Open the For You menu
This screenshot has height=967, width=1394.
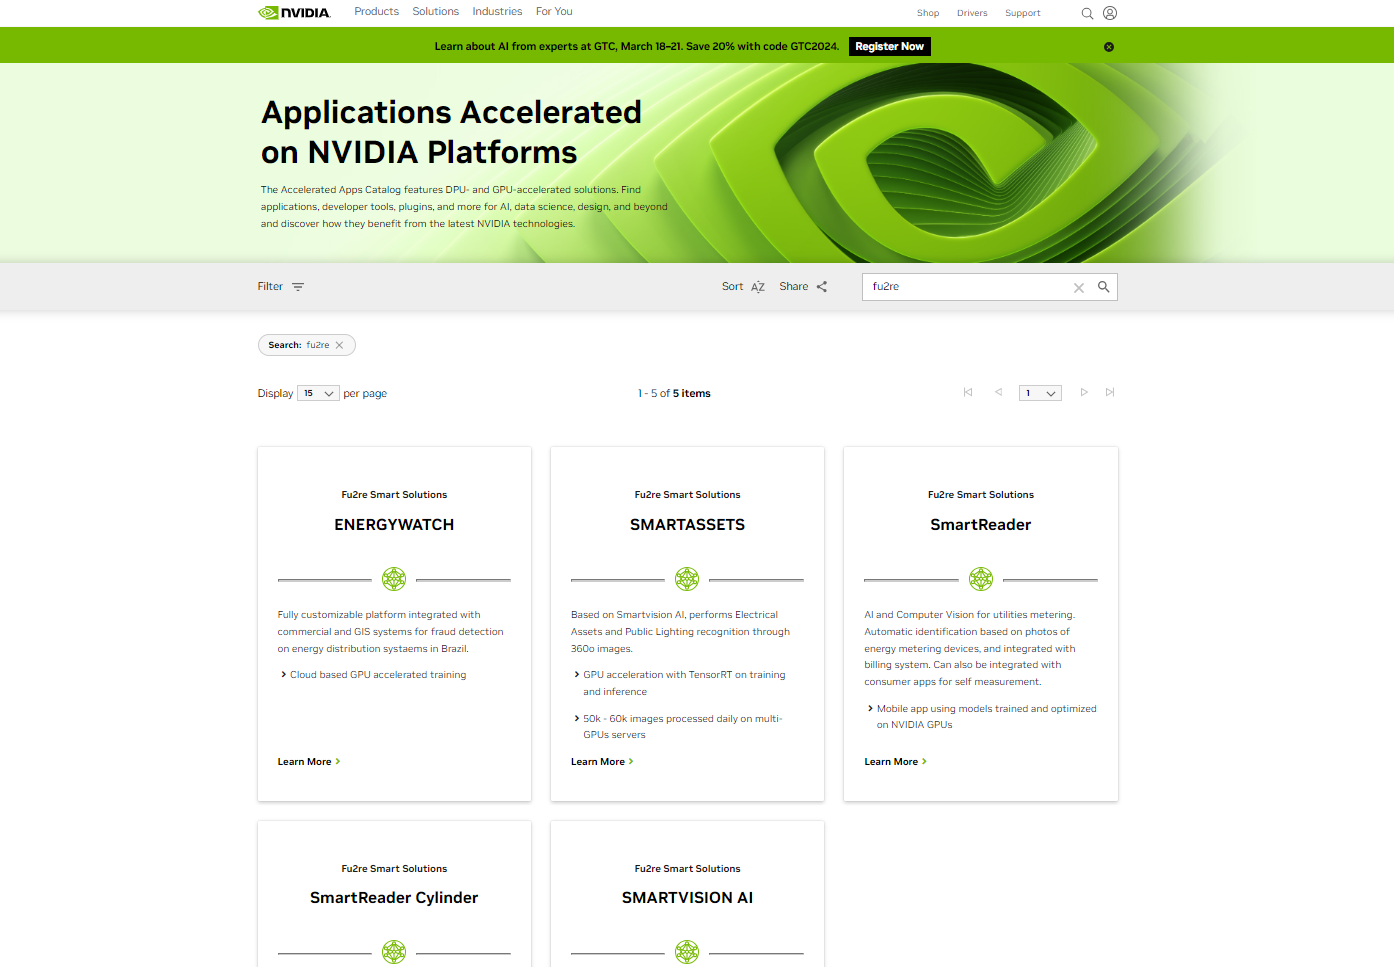[554, 12]
